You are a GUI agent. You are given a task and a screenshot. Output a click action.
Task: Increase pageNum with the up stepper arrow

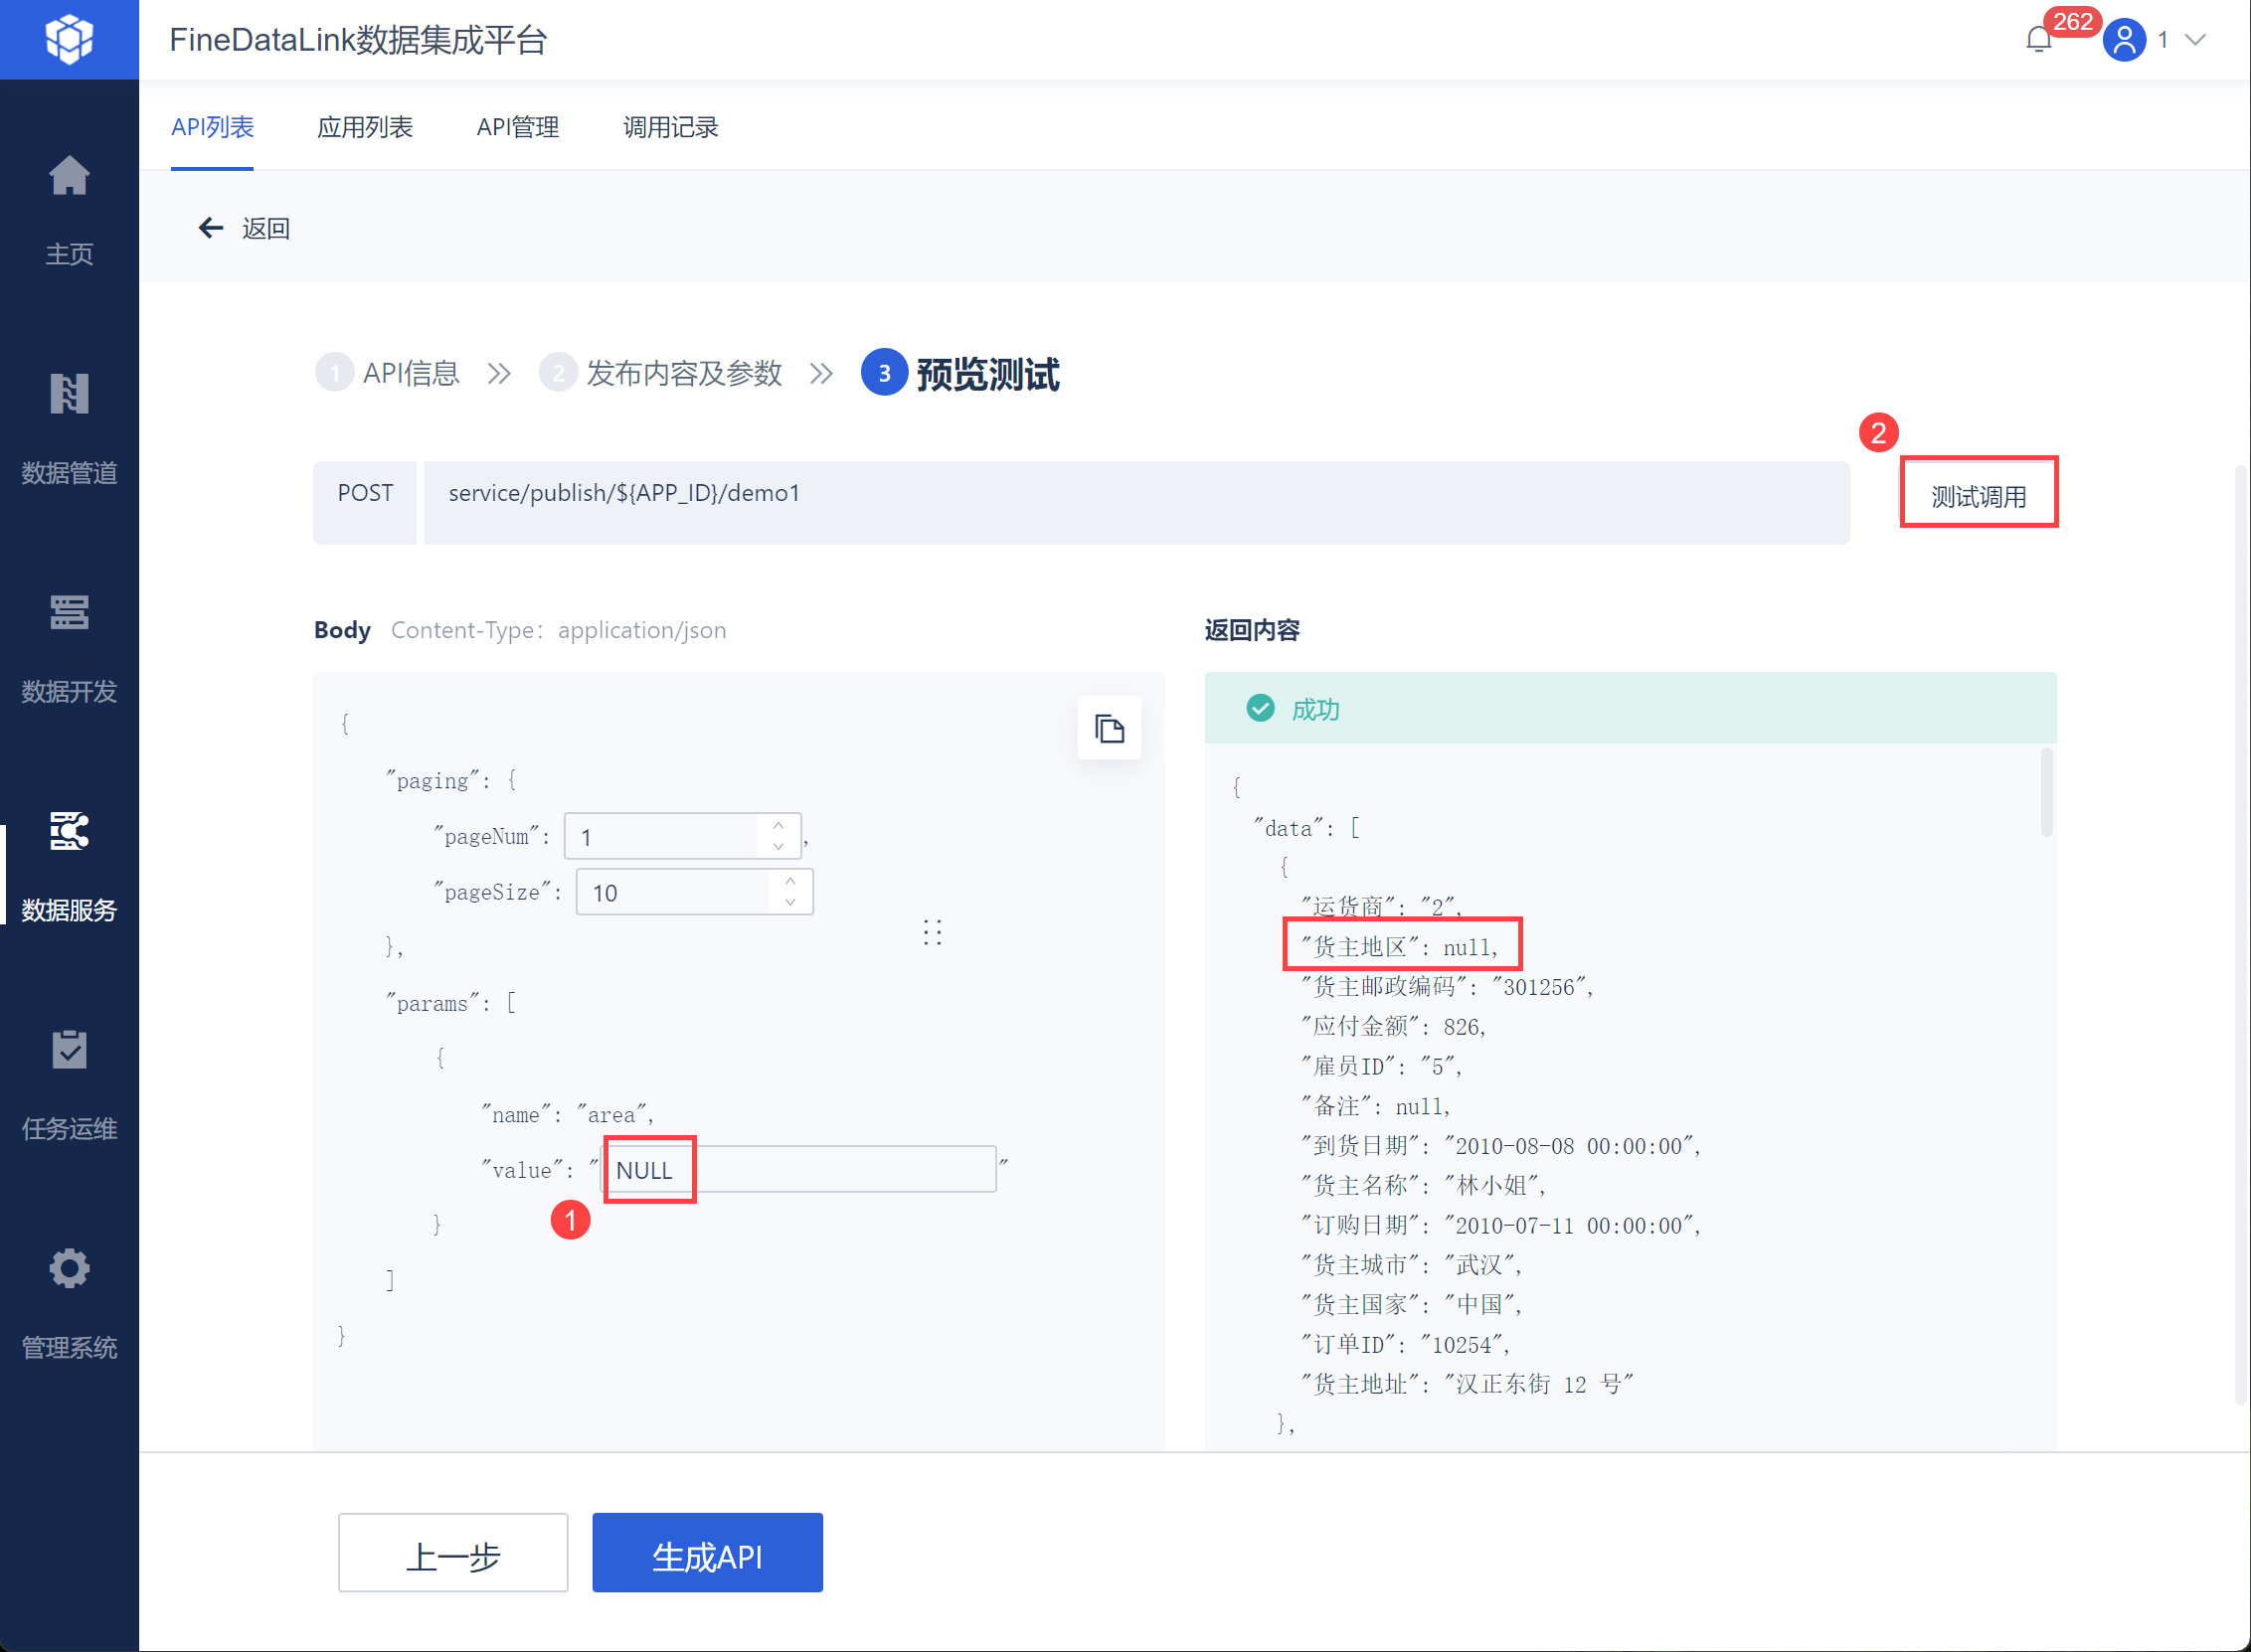coord(778,826)
